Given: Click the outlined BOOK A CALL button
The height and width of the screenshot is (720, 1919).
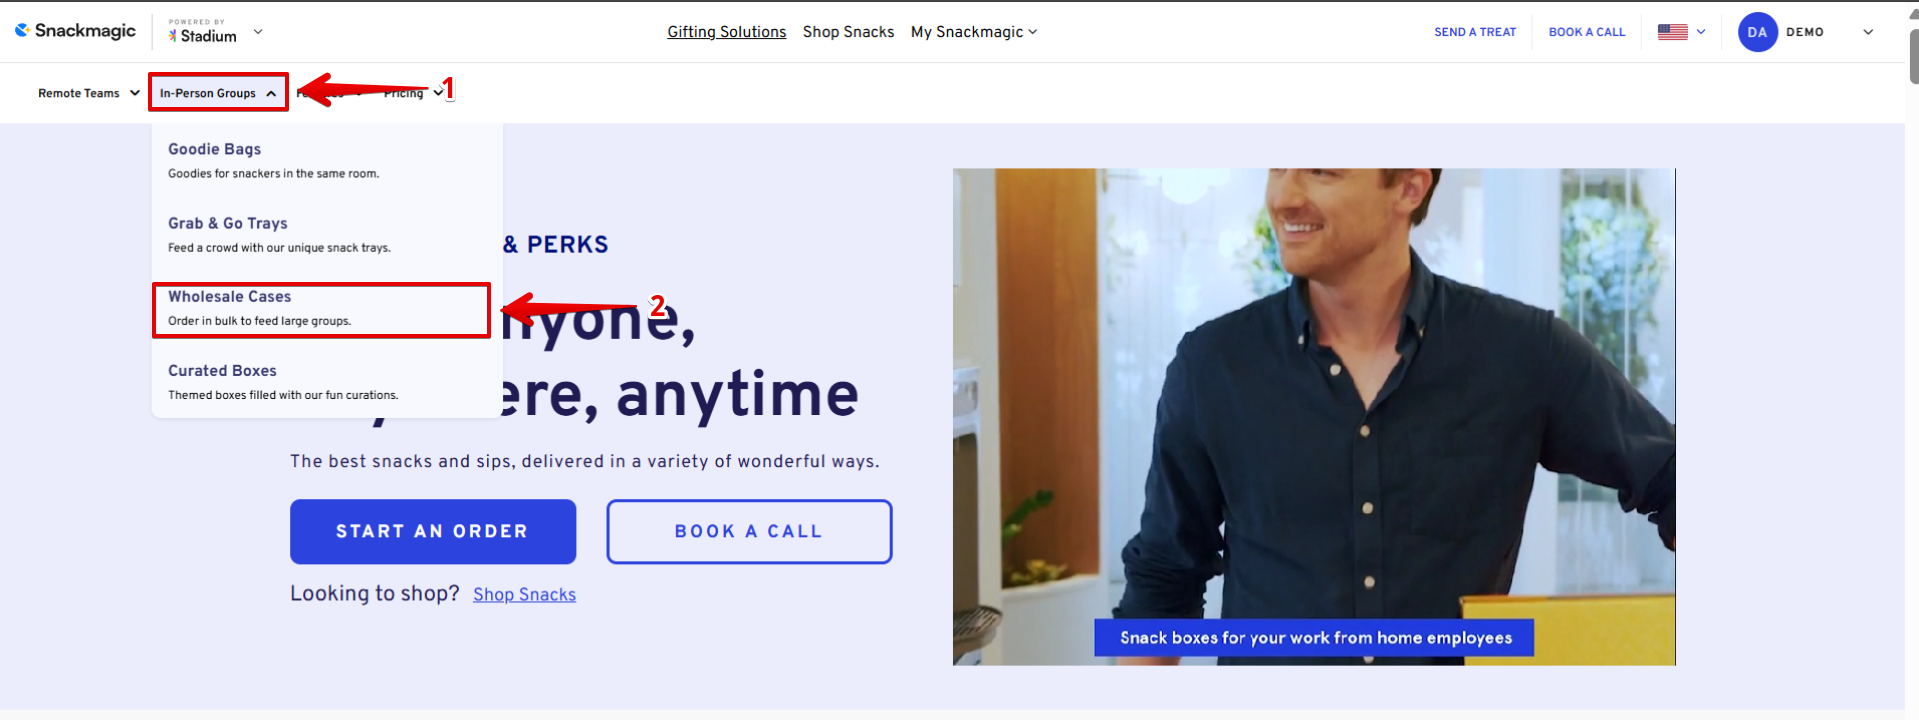Looking at the screenshot, I should point(749,531).
